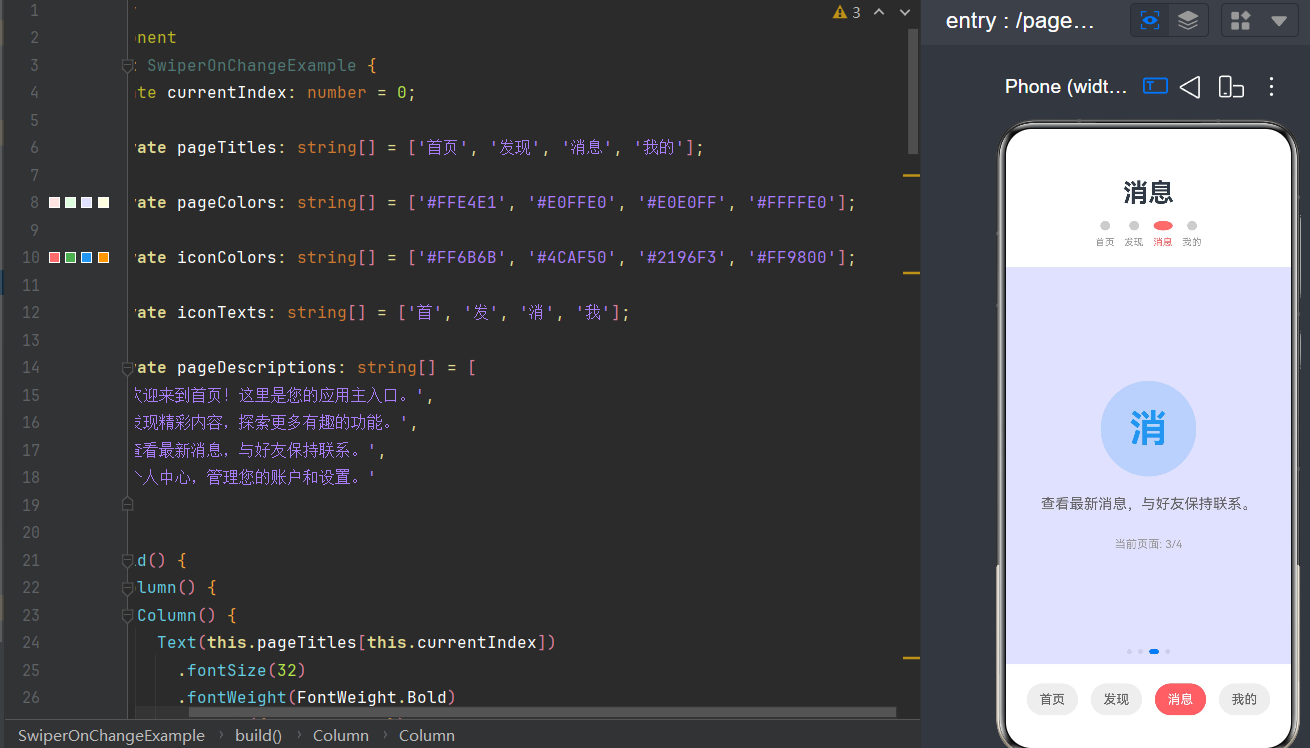Click the #FFE4E1 color swatch on line 8
This screenshot has width=1310, height=748.
(55, 203)
